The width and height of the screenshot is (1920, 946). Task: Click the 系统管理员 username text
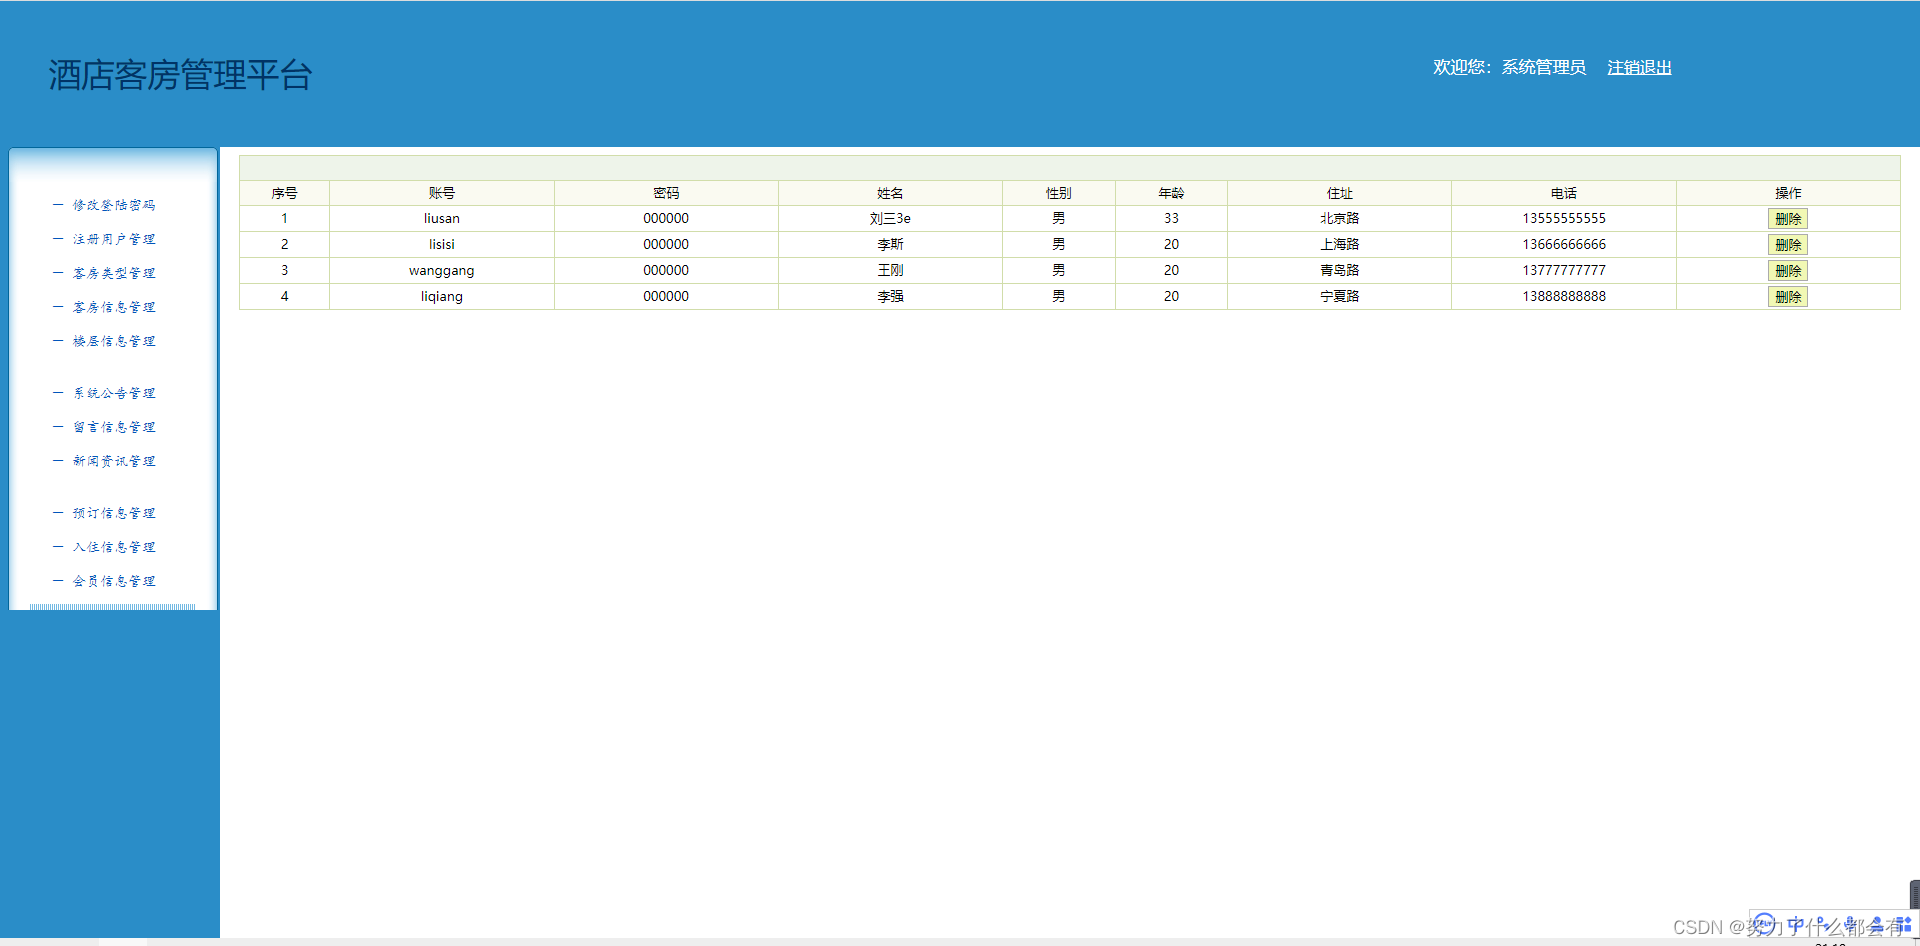click(1543, 67)
